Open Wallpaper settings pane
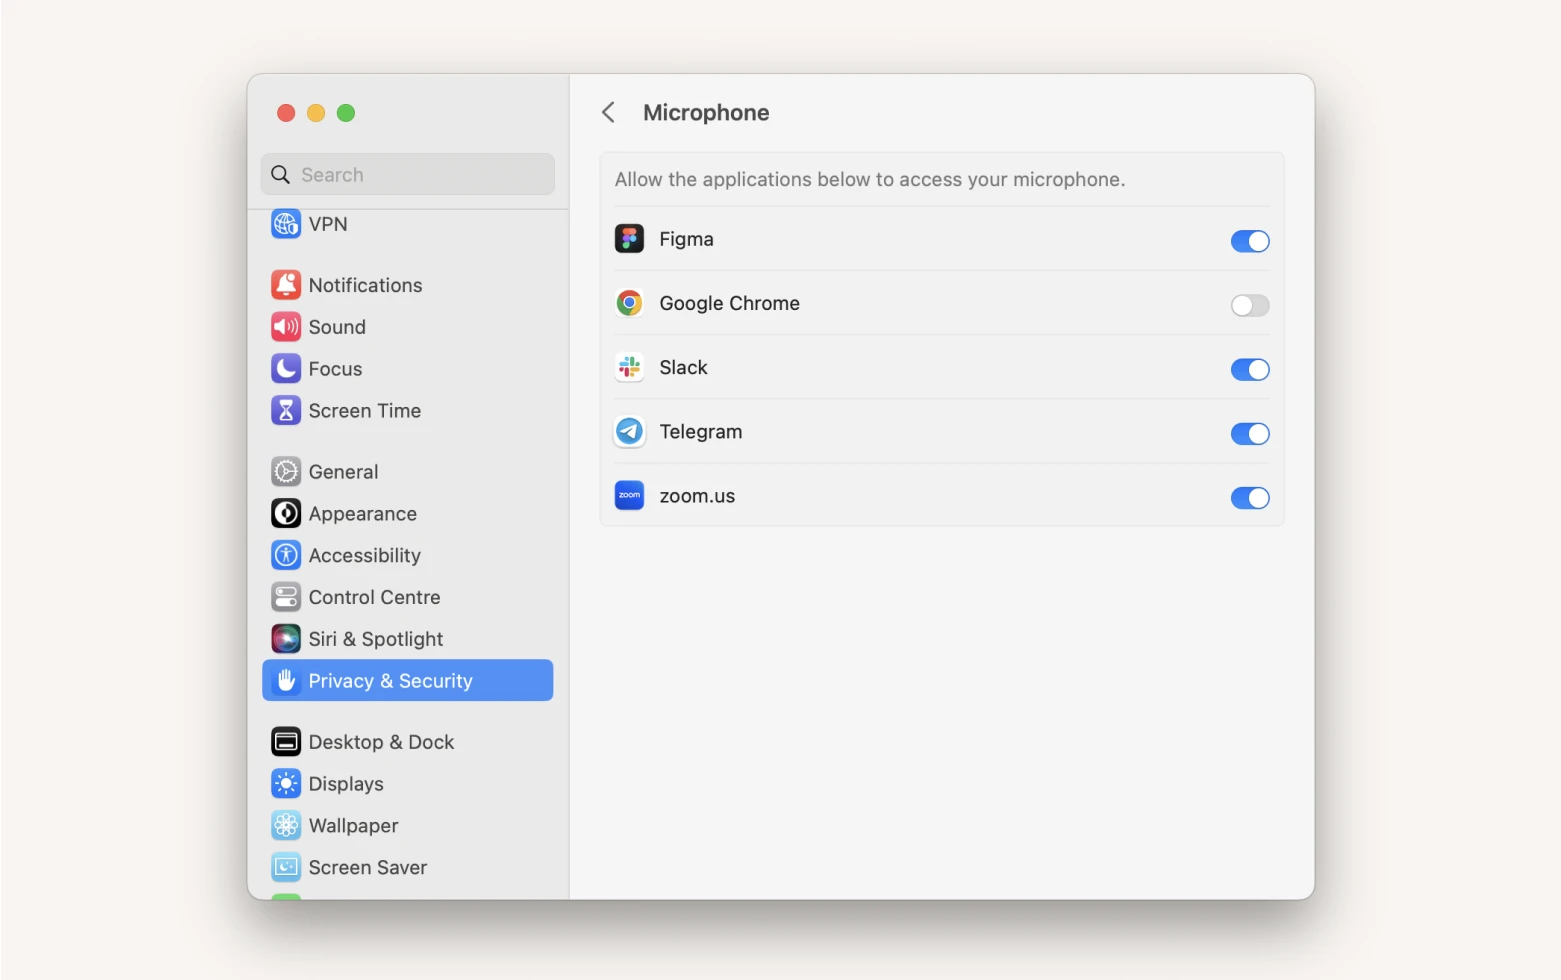1561x980 pixels. coord(408,826)
